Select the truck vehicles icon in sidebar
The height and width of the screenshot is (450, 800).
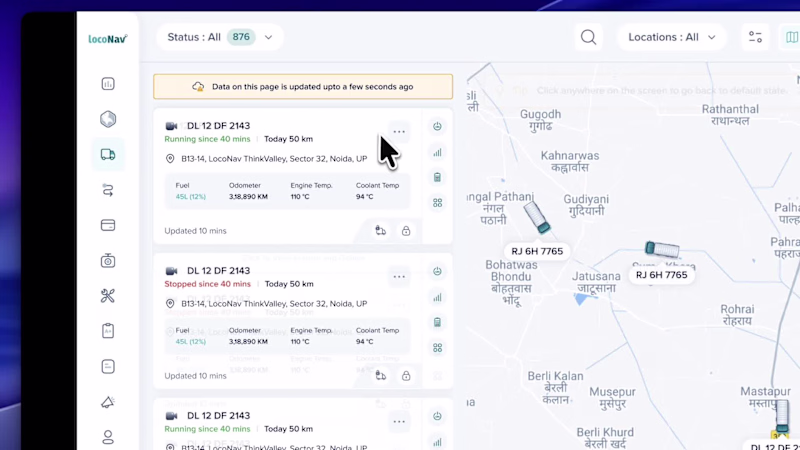[108, 155]
